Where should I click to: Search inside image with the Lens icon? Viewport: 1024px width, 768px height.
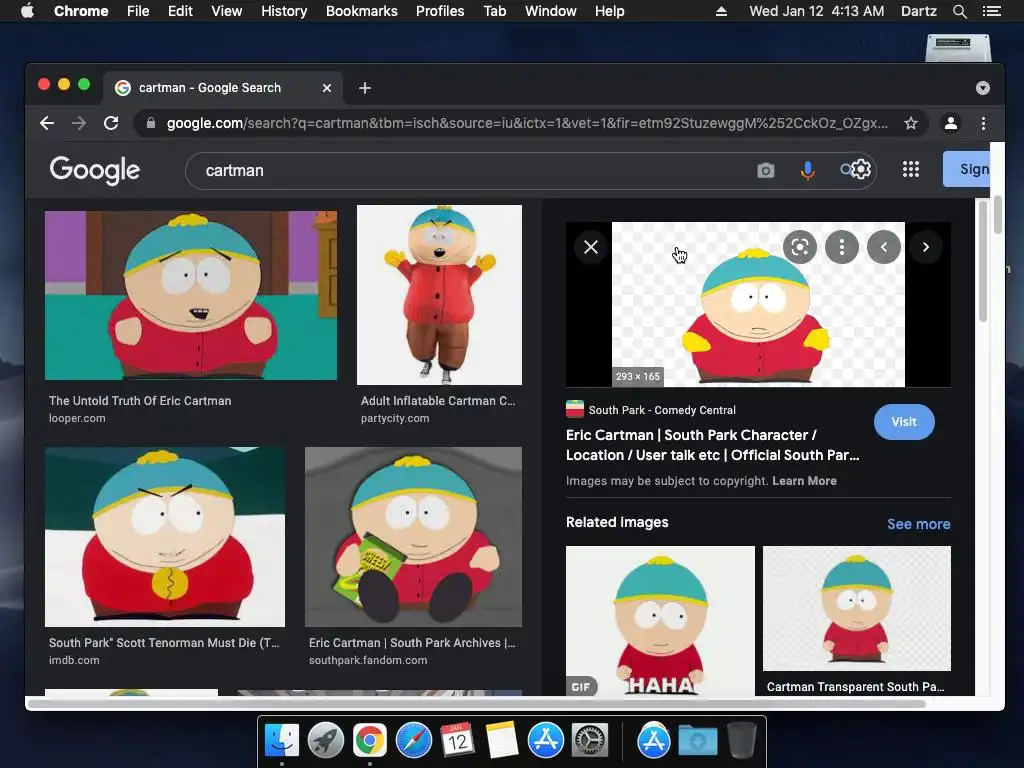(x=799, y=247)
